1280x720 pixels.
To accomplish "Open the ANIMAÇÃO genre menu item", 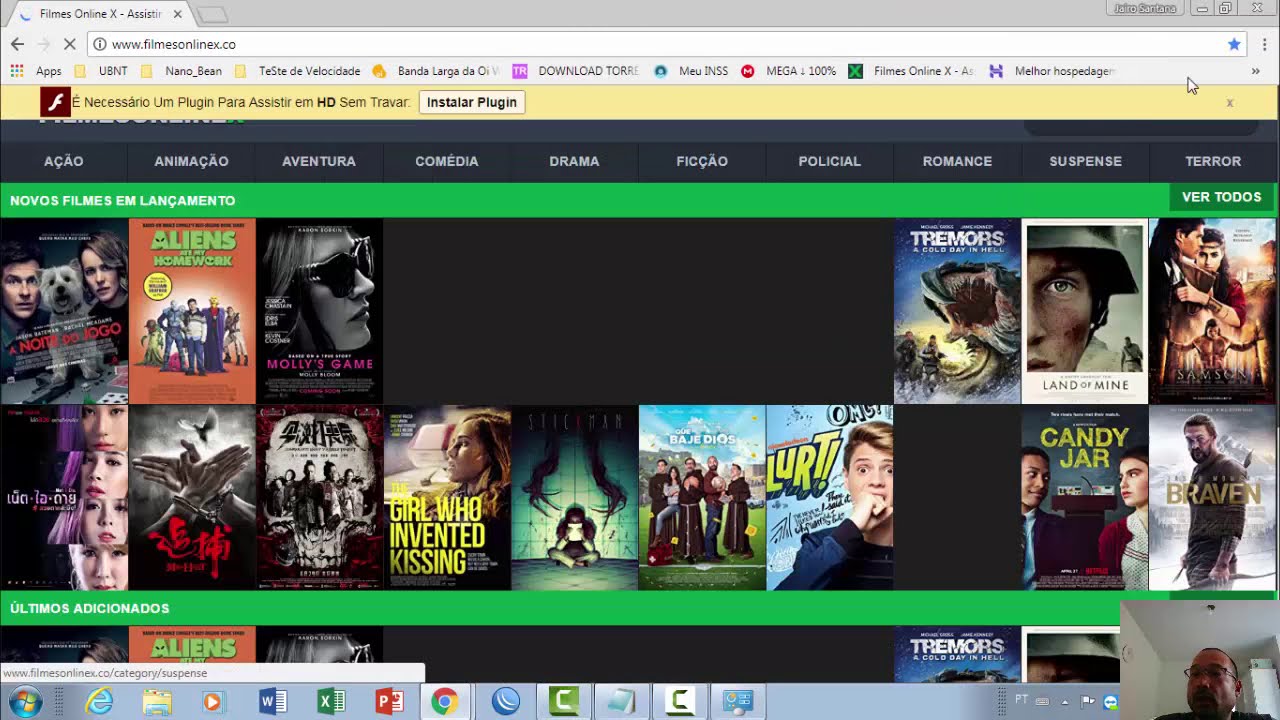I will click(191, 161).
